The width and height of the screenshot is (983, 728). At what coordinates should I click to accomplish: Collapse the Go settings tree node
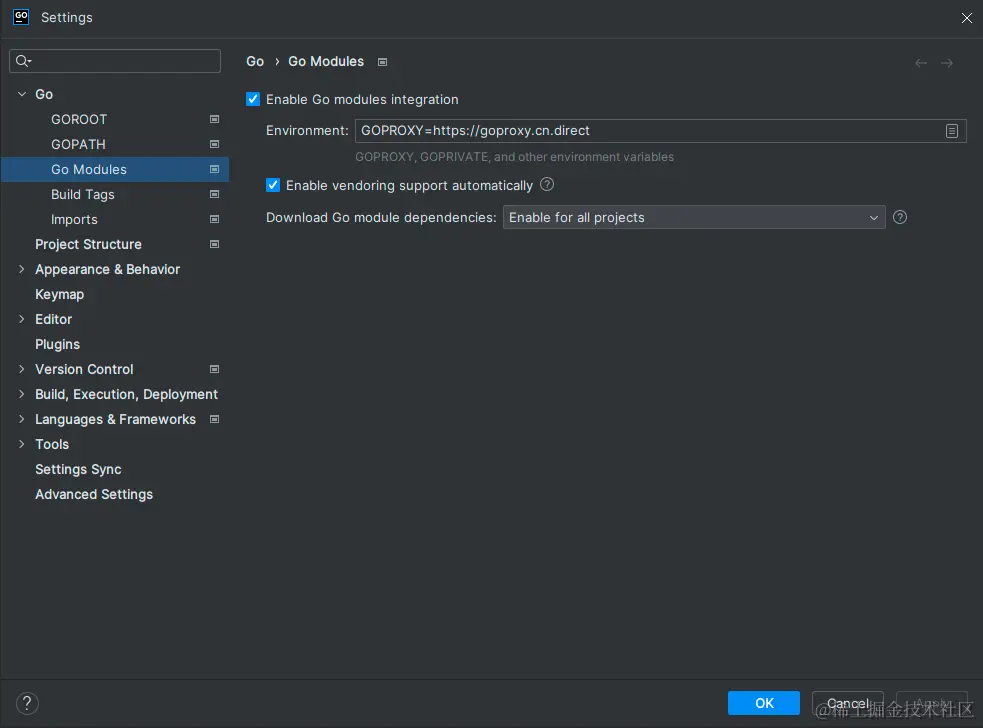coord(22,94)
